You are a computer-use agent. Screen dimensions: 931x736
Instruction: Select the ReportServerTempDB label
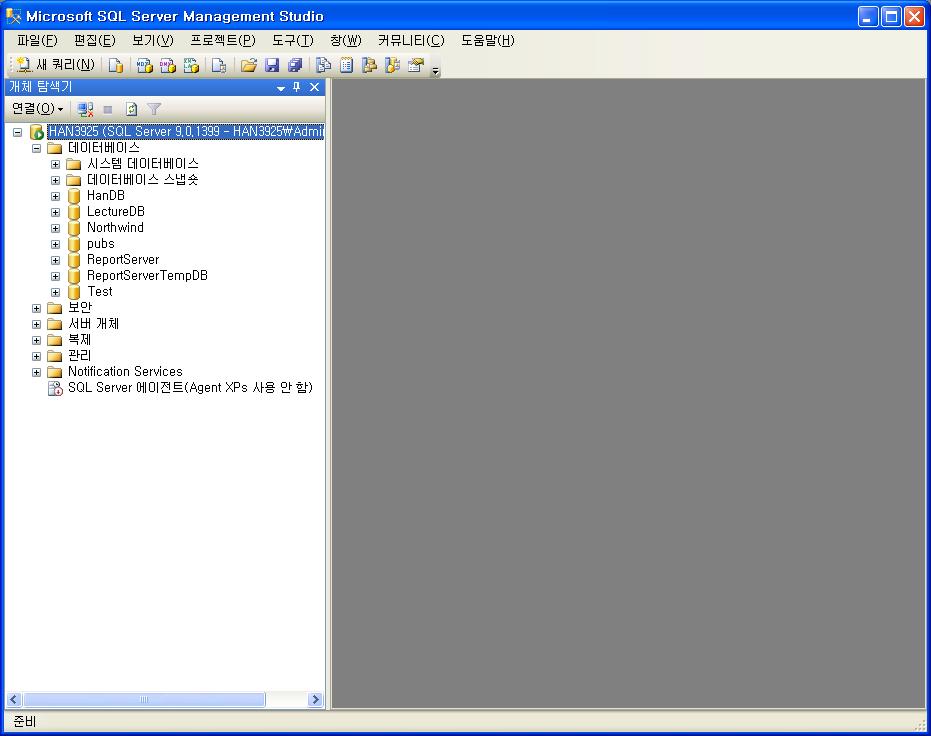147,276
